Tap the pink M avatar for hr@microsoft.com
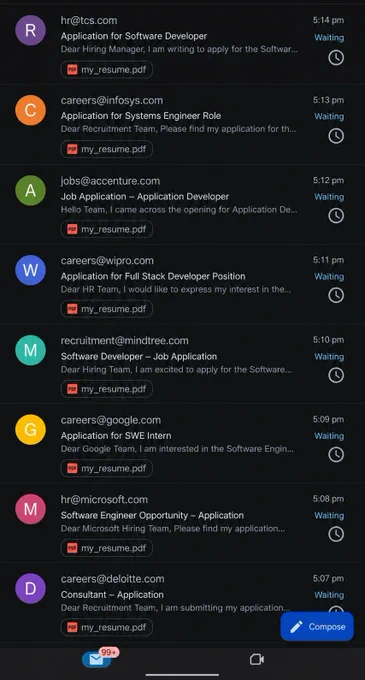This screenshot has width=365, height=680. click(30, 509)
